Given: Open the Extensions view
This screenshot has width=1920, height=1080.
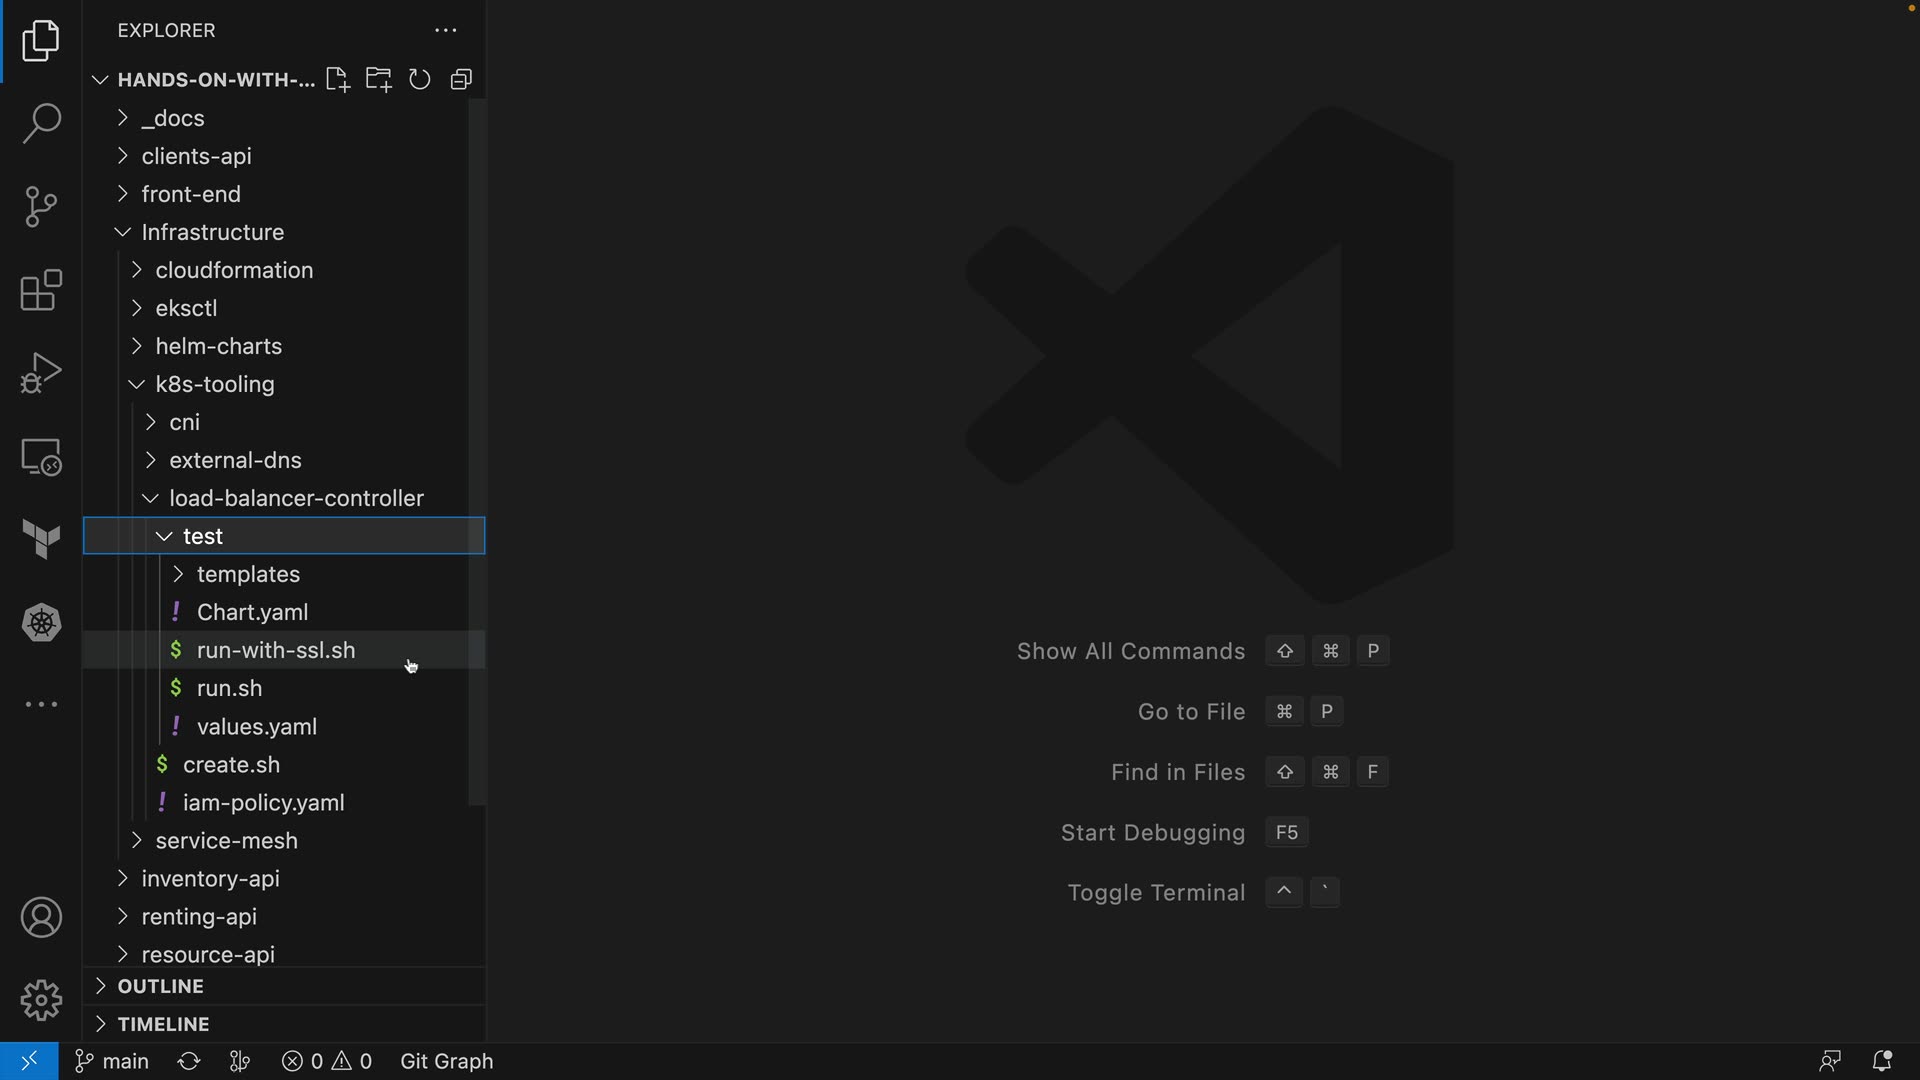Looking at the screenshot, I should [x=41, y=290].
